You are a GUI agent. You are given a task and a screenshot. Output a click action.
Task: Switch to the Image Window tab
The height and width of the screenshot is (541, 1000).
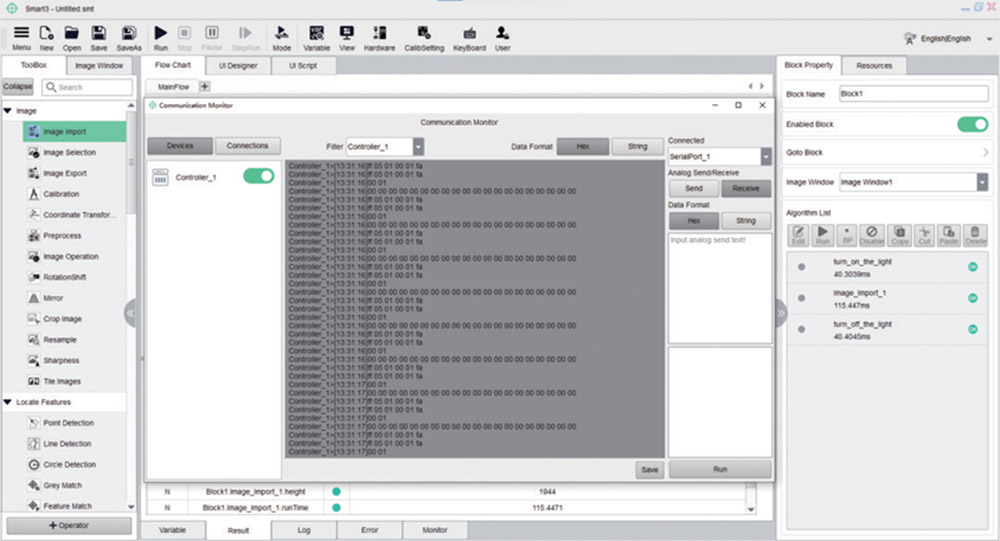pyautogui.click(x=99, y=66)
